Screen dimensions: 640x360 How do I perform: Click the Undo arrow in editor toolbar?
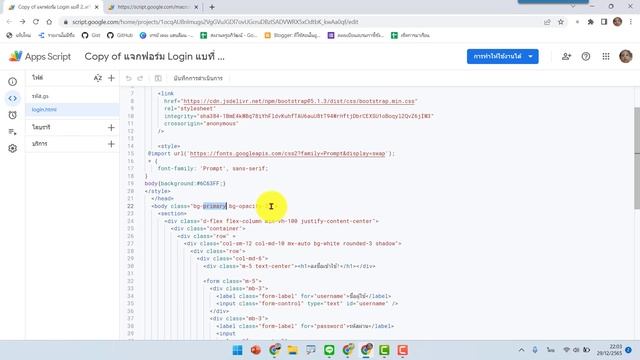coord(129,78)
